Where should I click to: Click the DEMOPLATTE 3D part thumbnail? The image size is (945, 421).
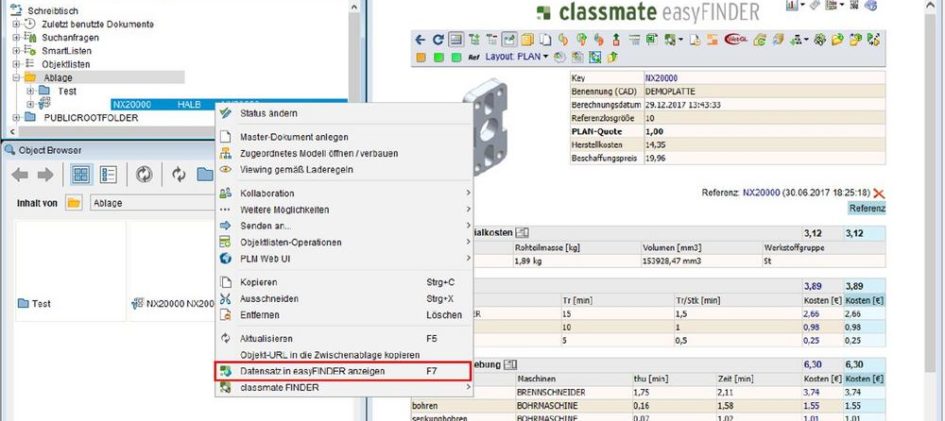click(x=486, y=126)
